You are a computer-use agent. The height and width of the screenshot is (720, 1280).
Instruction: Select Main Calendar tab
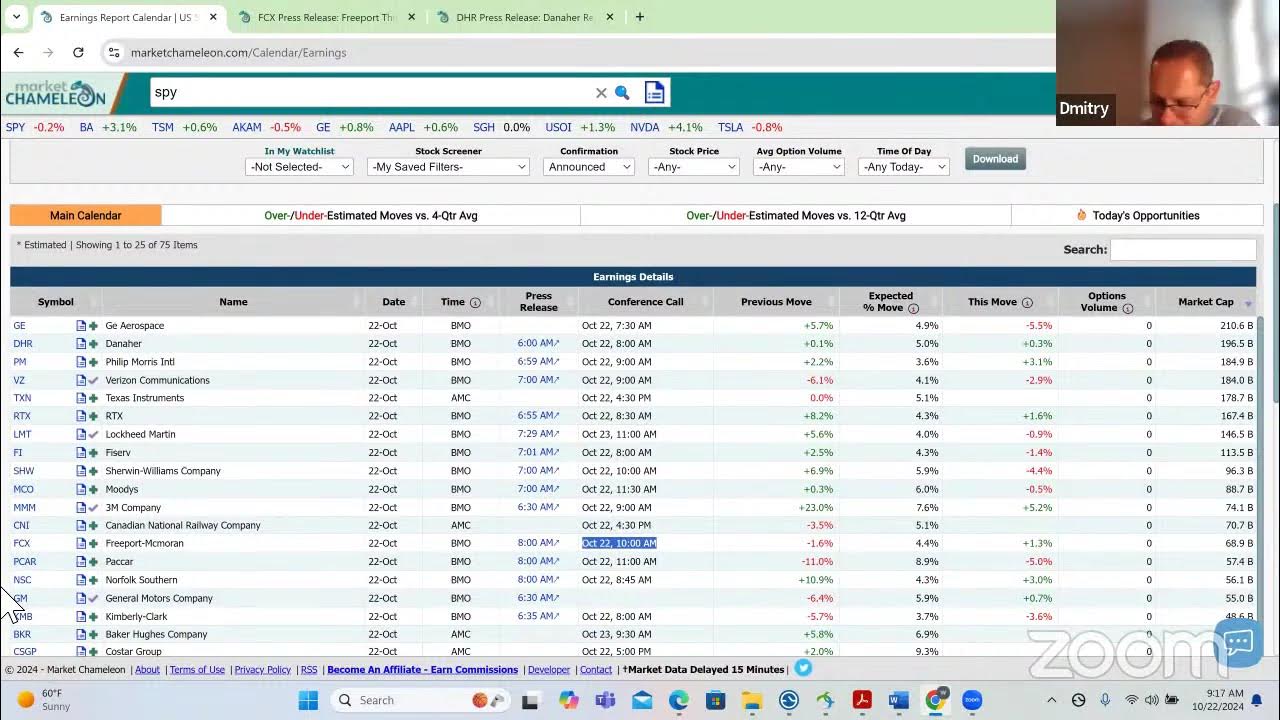(x=86, y=215)
